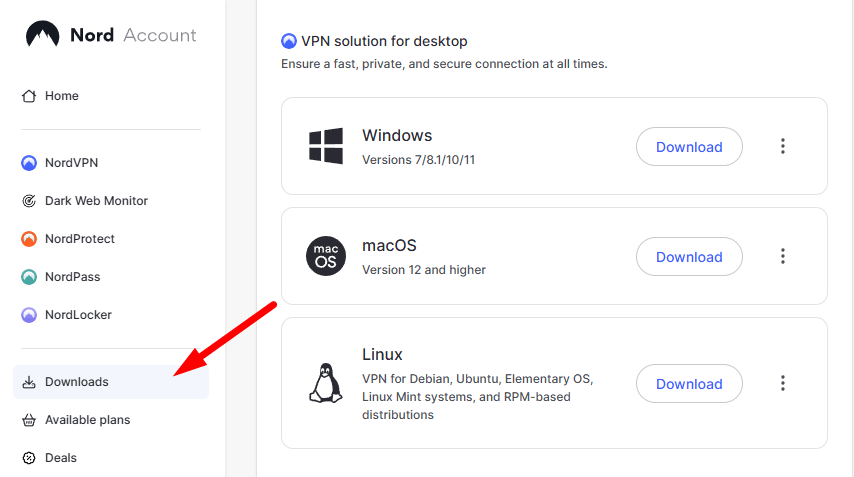Click the Deals badge icon

click(29, 458)
